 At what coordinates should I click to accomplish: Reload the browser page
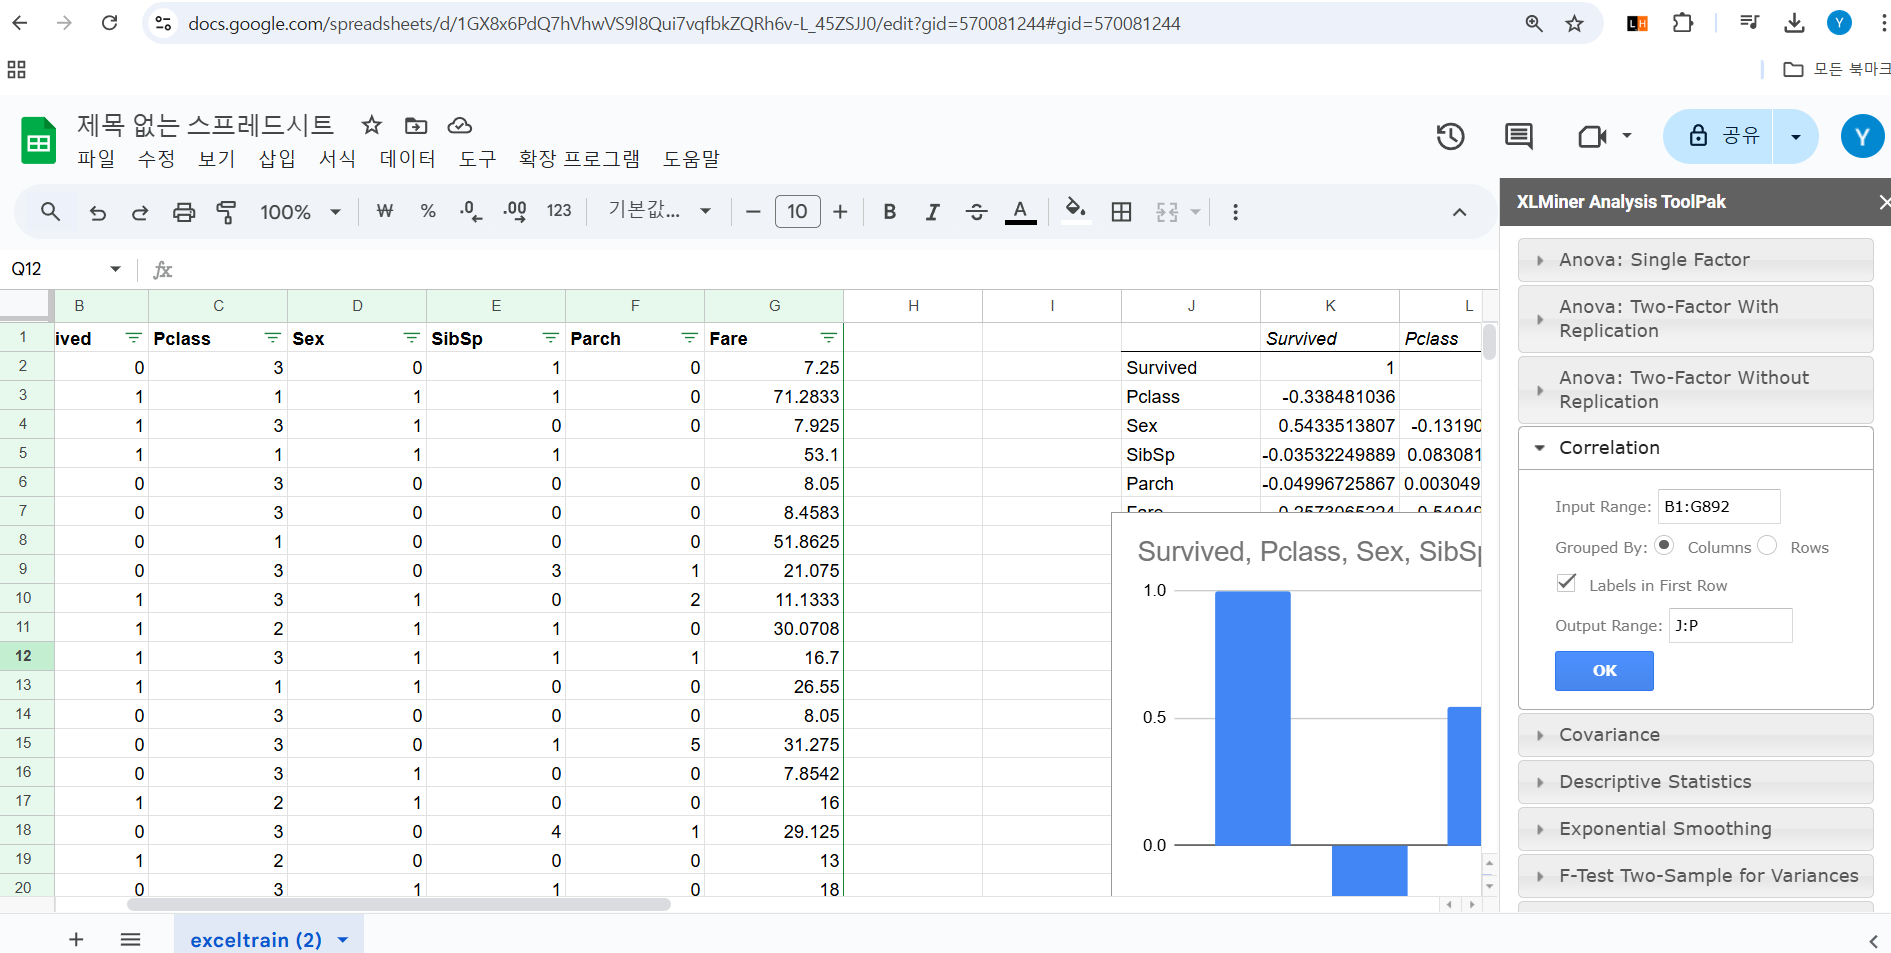point(110,23)
